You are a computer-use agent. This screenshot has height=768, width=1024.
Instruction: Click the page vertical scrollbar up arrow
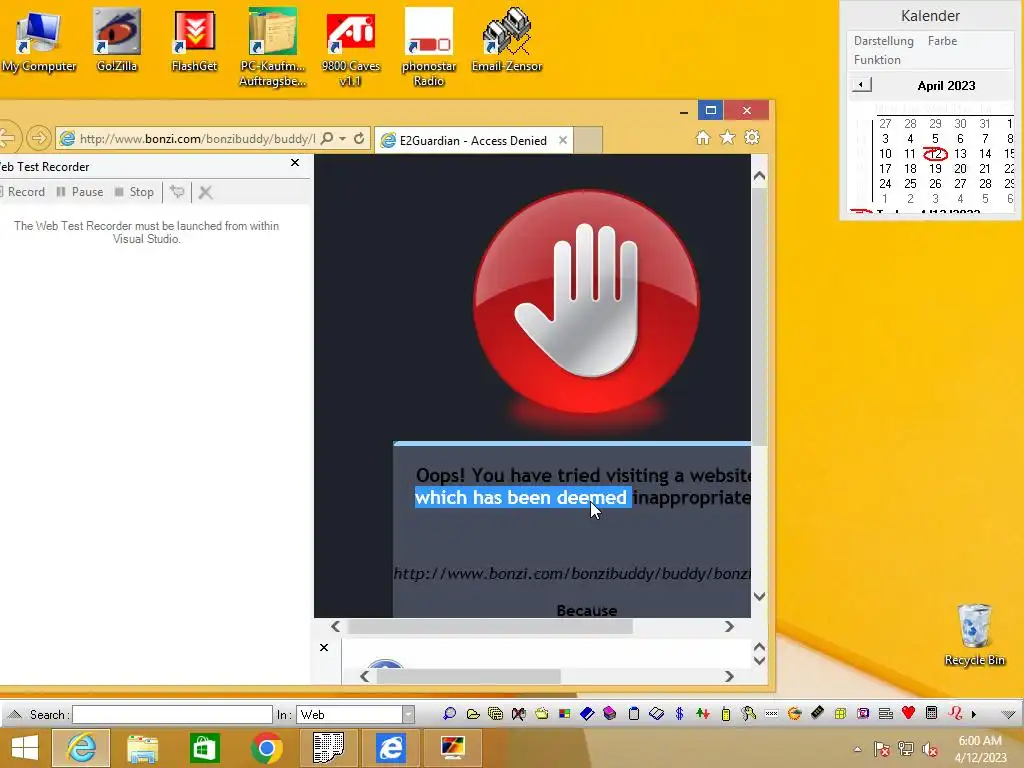[x=759, y=176]
